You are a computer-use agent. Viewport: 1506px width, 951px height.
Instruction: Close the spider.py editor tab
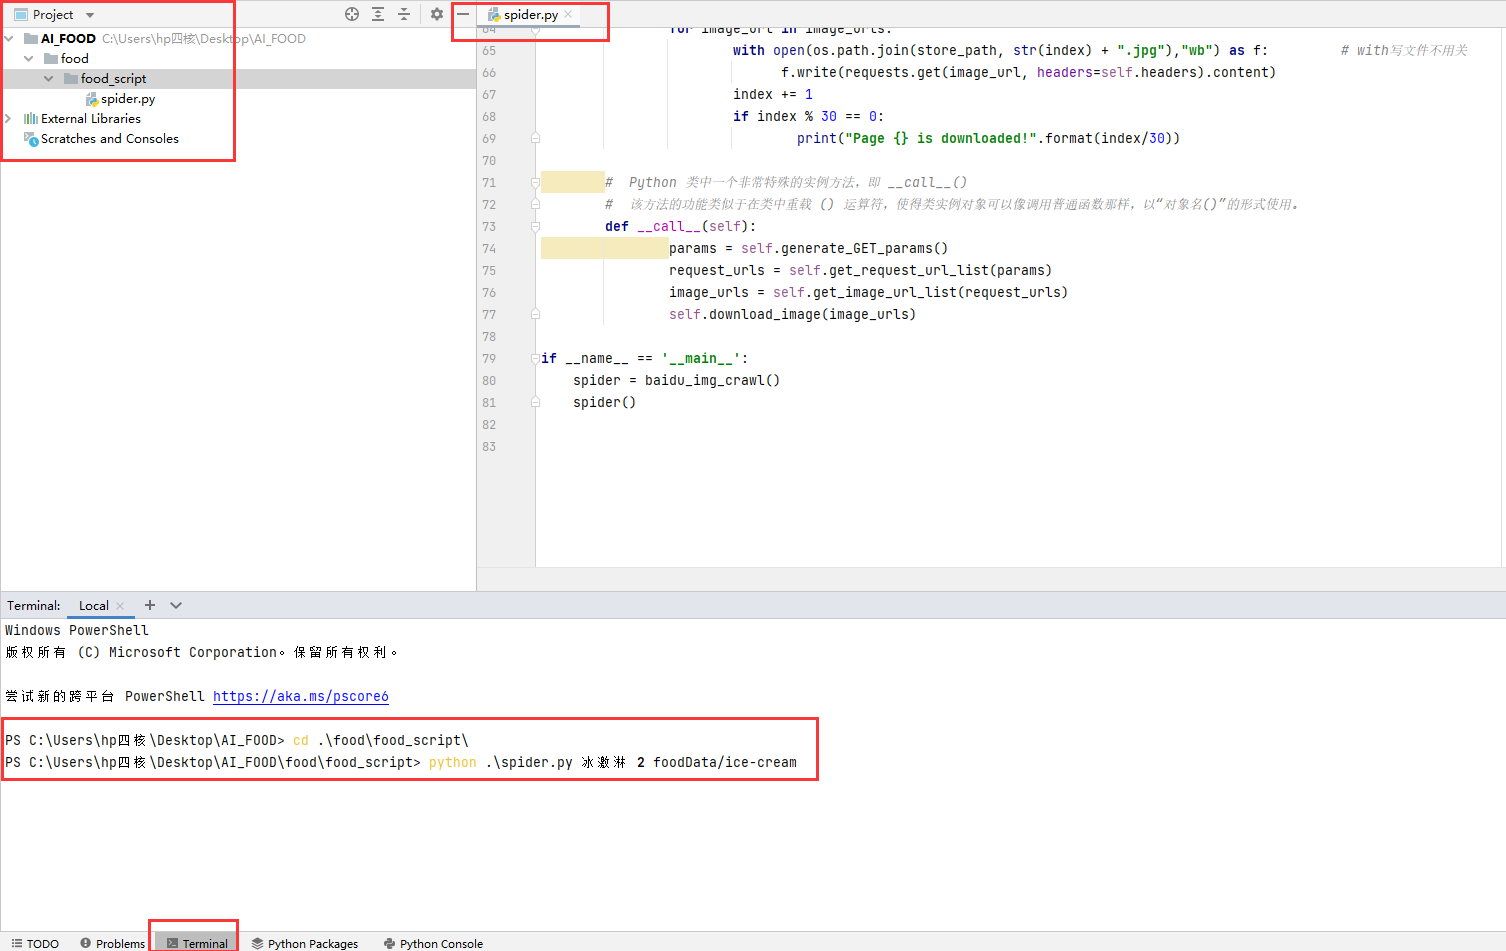click(568, 14)
